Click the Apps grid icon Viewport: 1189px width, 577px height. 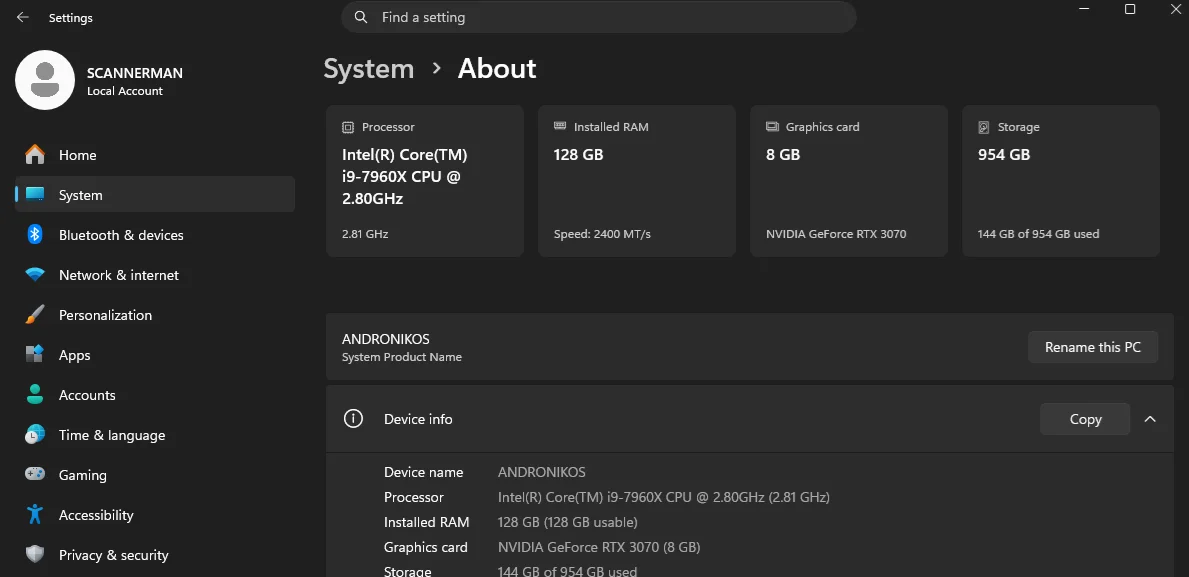[35, 355]
